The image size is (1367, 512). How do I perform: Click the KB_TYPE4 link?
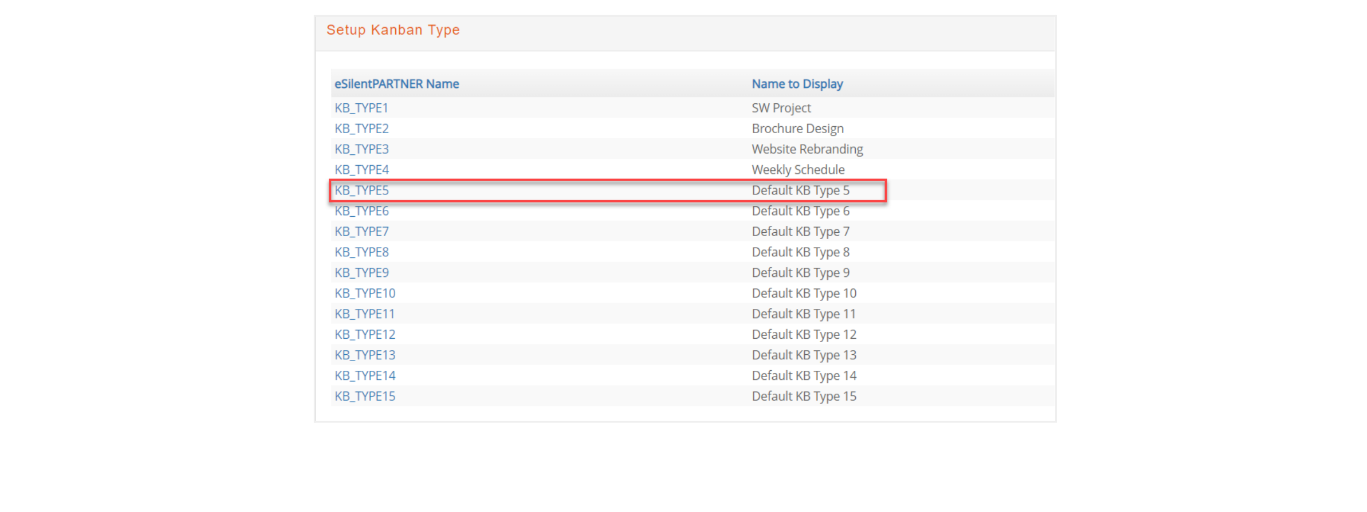362,170
